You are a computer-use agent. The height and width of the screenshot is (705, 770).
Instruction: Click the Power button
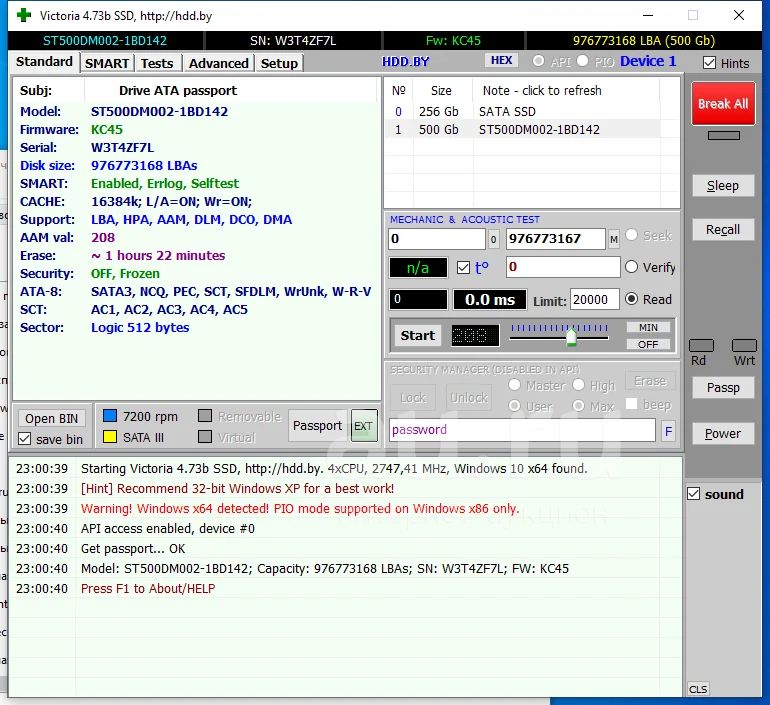(723, 434)
